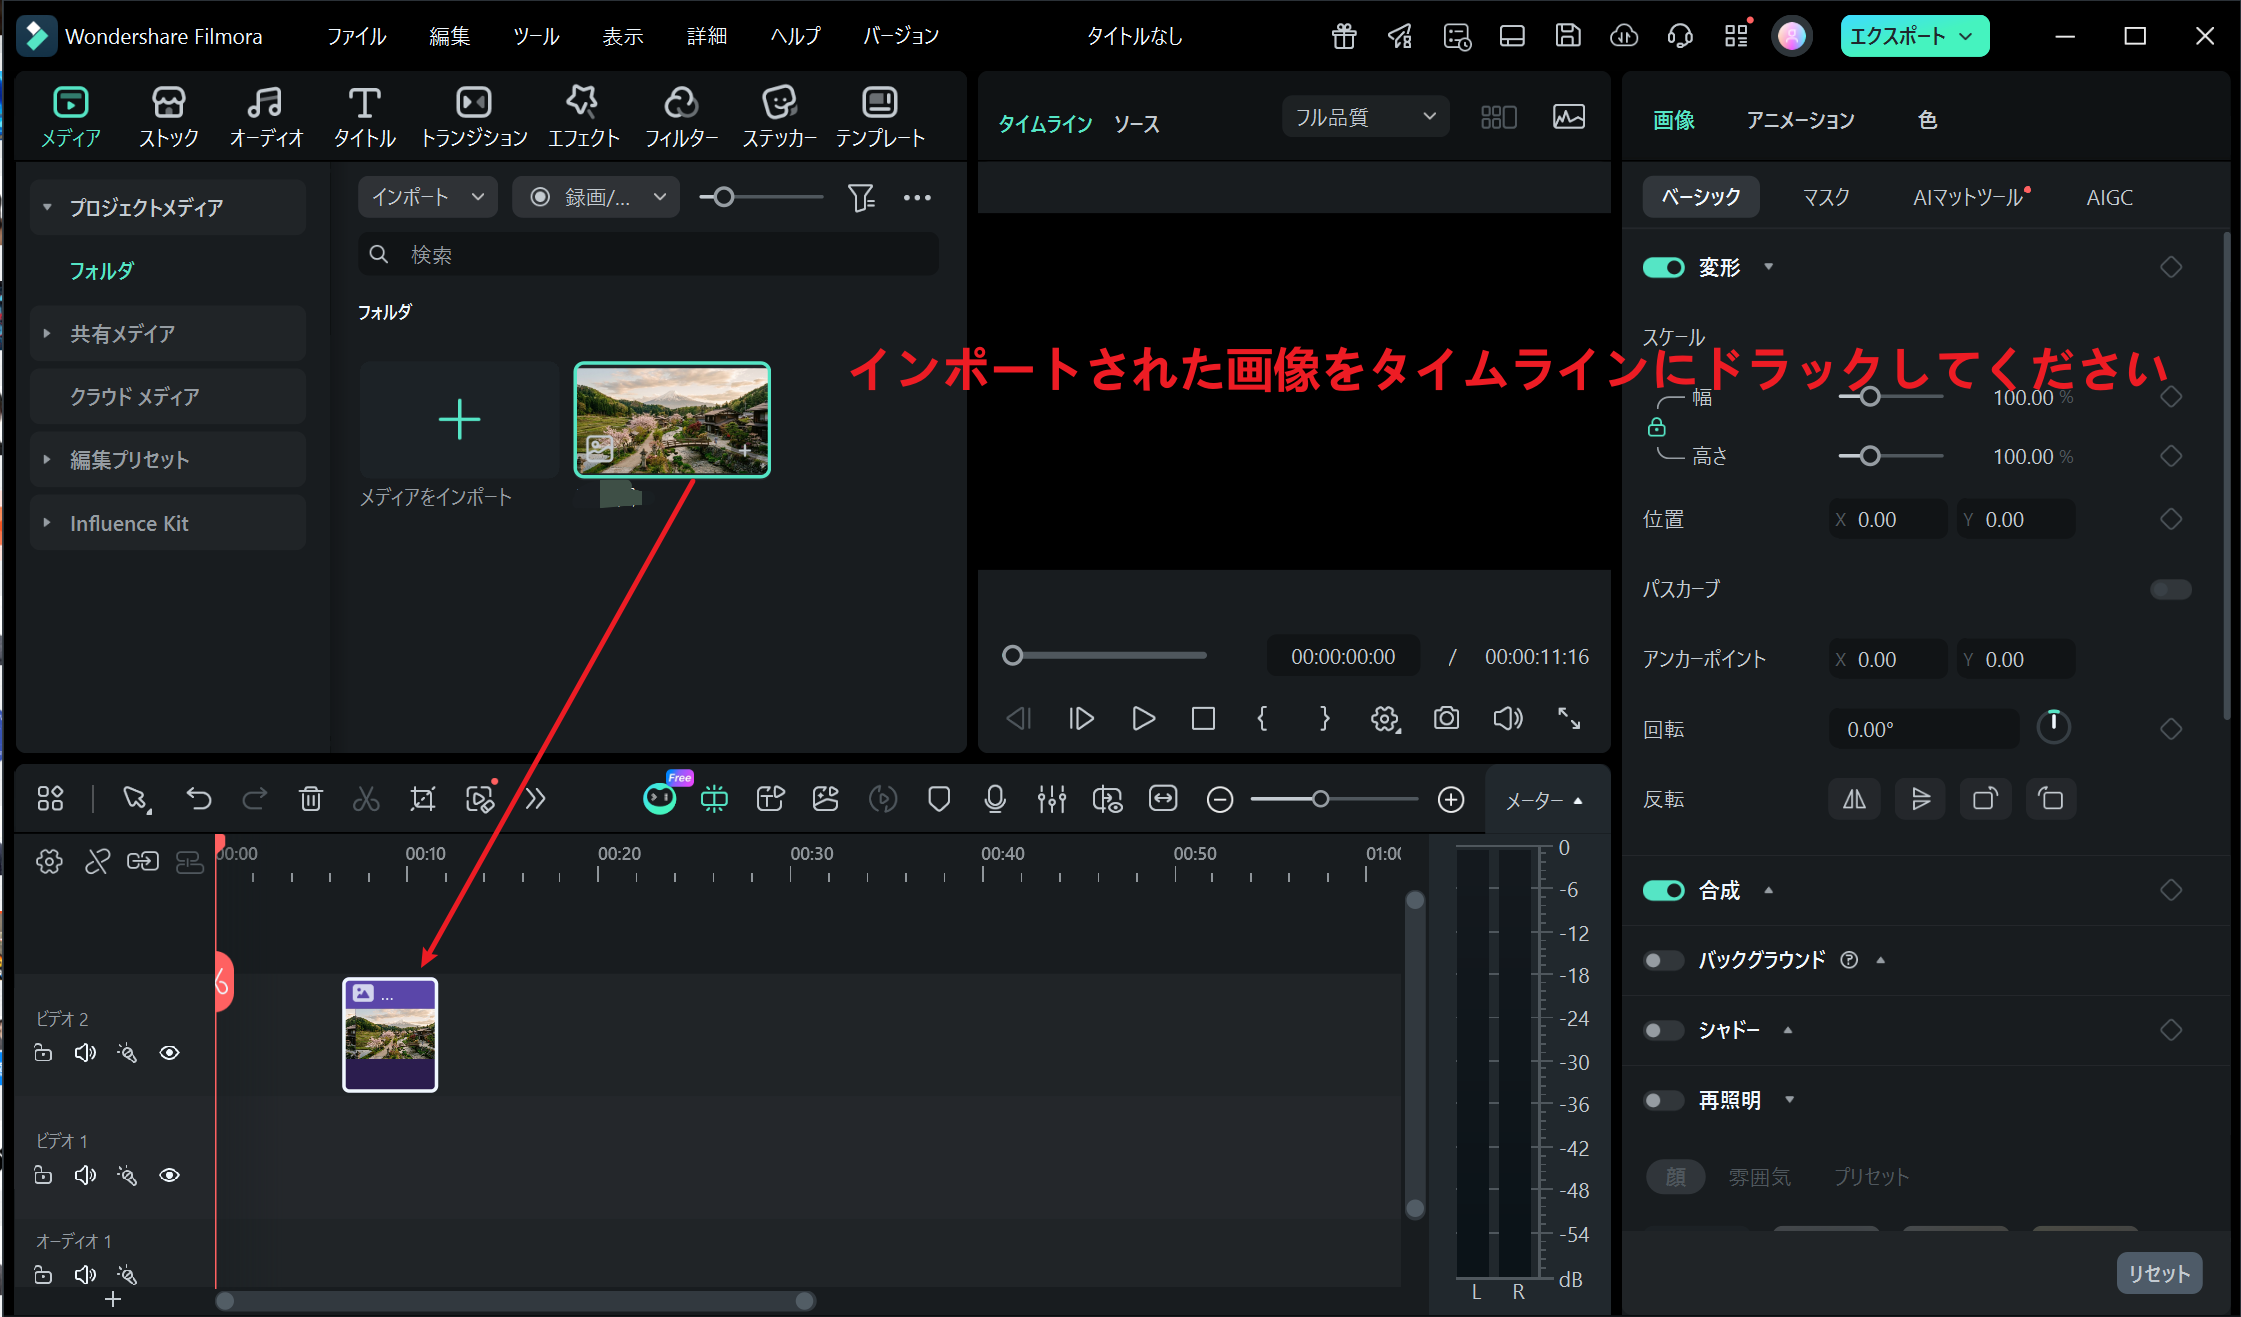Screen dimensions: 2241x1317
Task: Enter fullscreen preview with expand arrows
Action: 1569,718
